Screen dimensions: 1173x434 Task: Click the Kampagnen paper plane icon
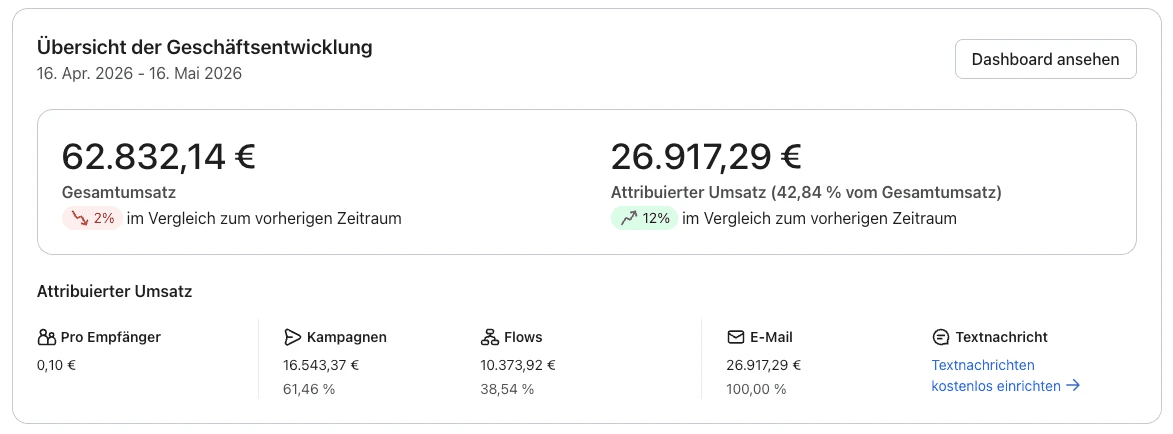(293, 337)
